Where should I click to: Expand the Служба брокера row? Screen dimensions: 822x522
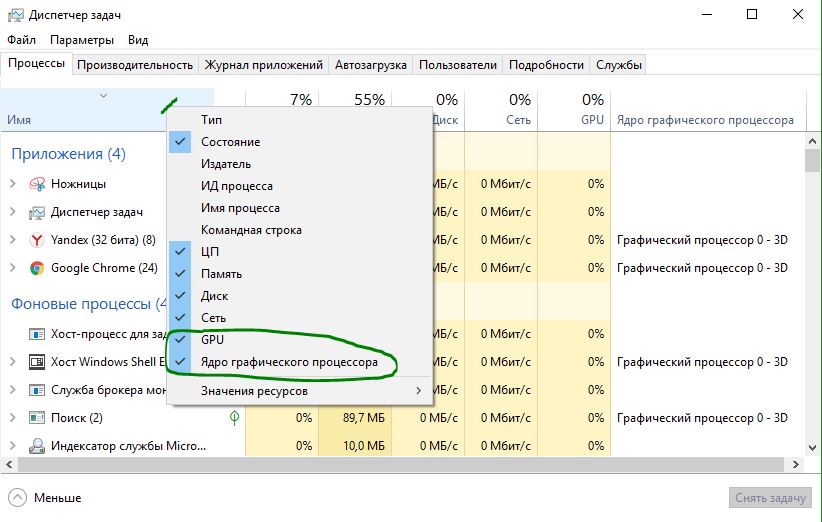tap(13, 390)
